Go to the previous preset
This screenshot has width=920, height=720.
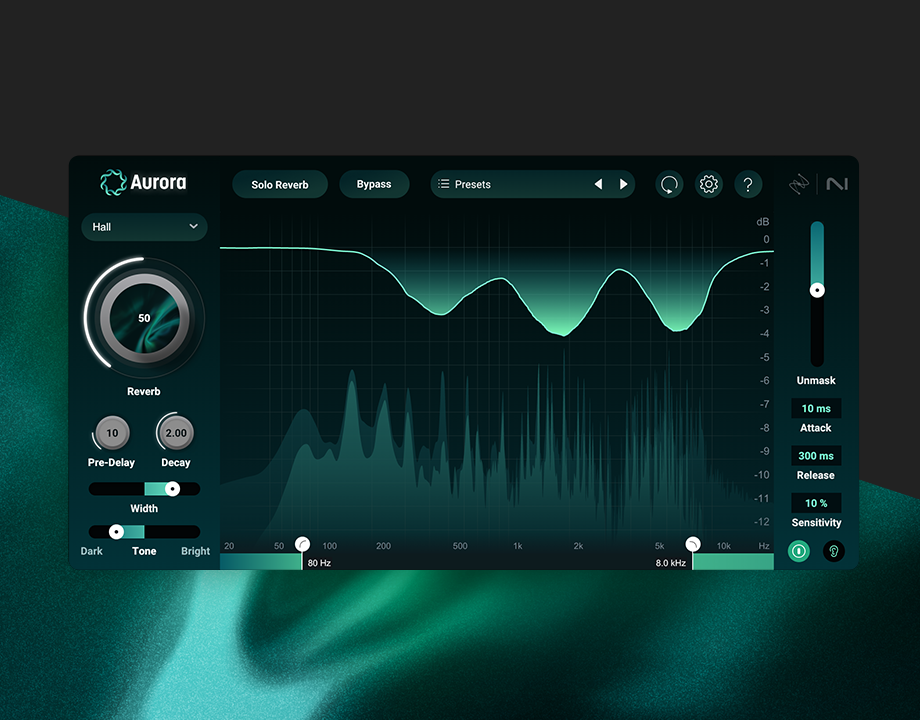(x=598, y=185)
